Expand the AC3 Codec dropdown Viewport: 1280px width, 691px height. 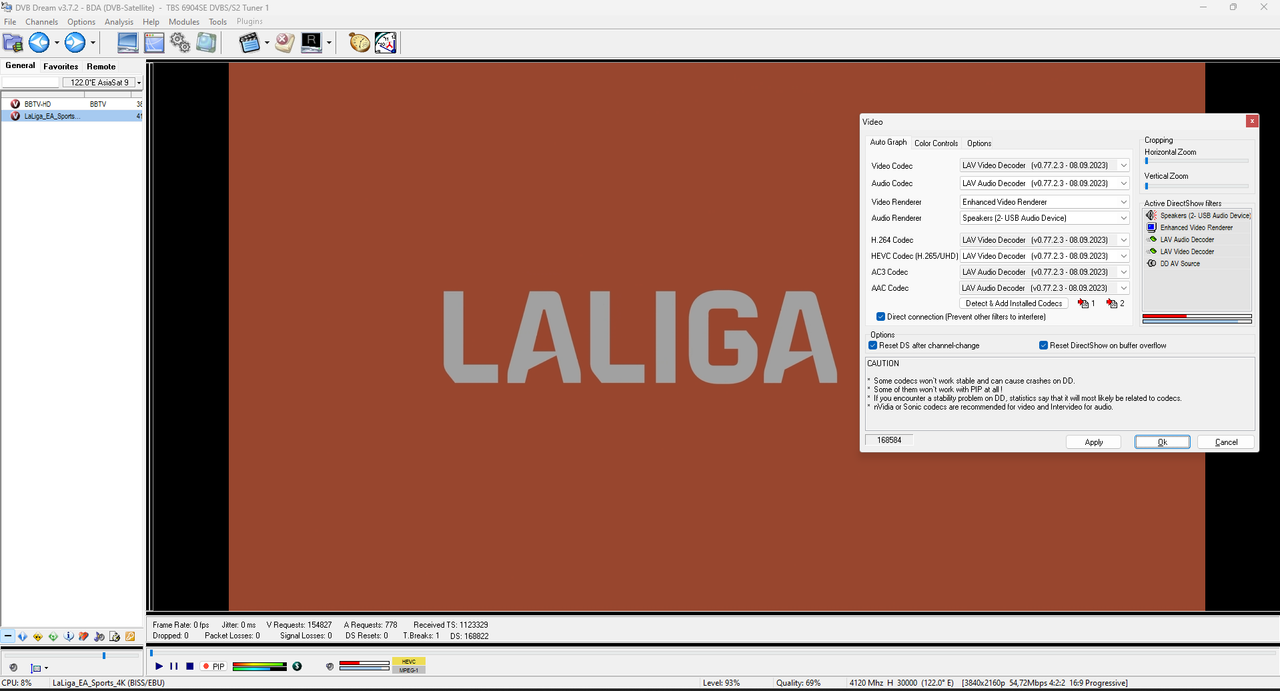[1124, 272]
